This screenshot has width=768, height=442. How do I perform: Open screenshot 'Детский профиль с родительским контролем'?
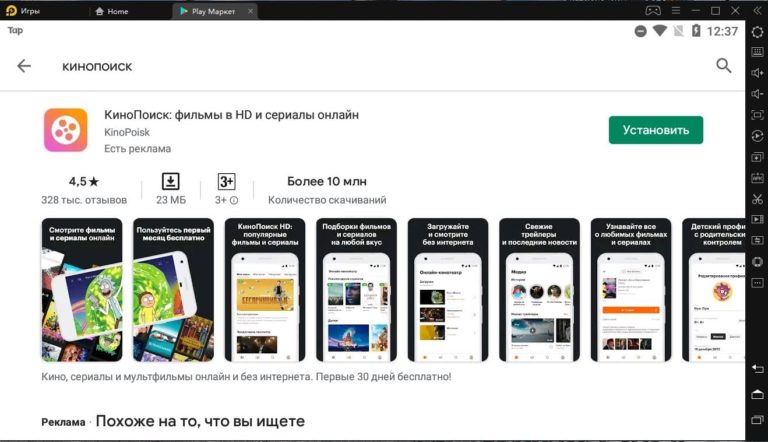coord(714,290)
